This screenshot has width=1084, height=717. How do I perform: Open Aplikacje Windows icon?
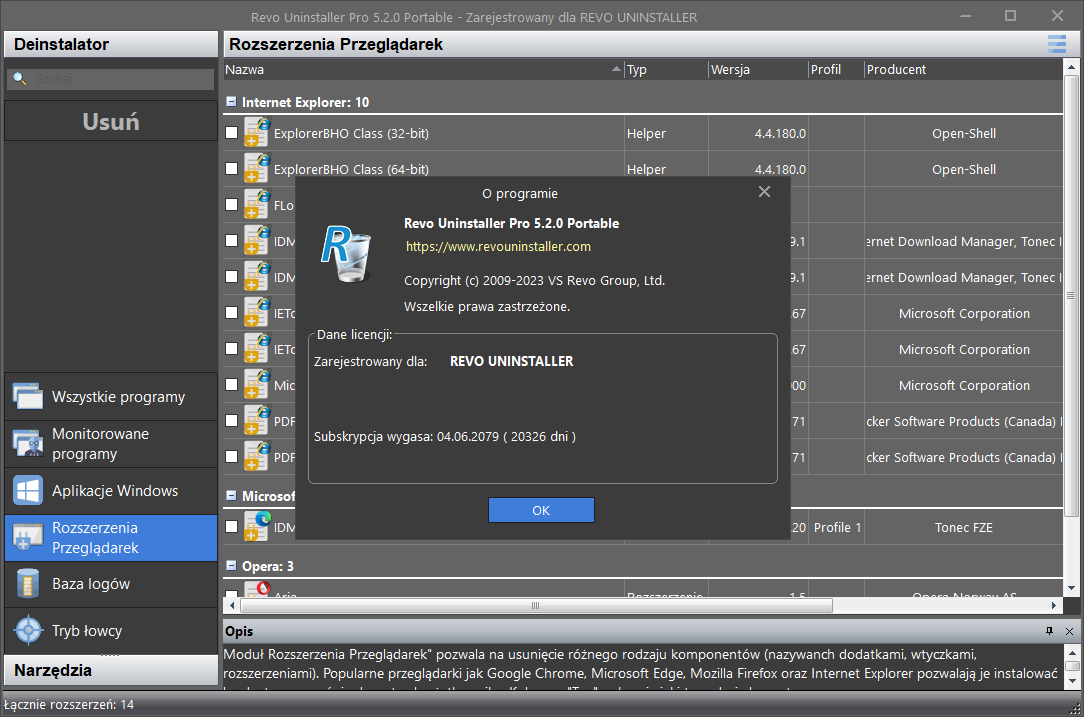(28, 490)
